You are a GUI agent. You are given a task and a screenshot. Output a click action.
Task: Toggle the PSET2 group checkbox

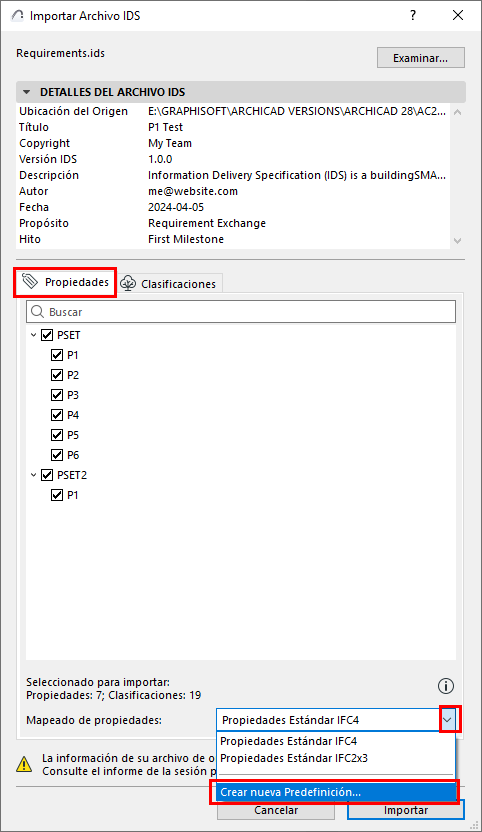pos(47,475)
